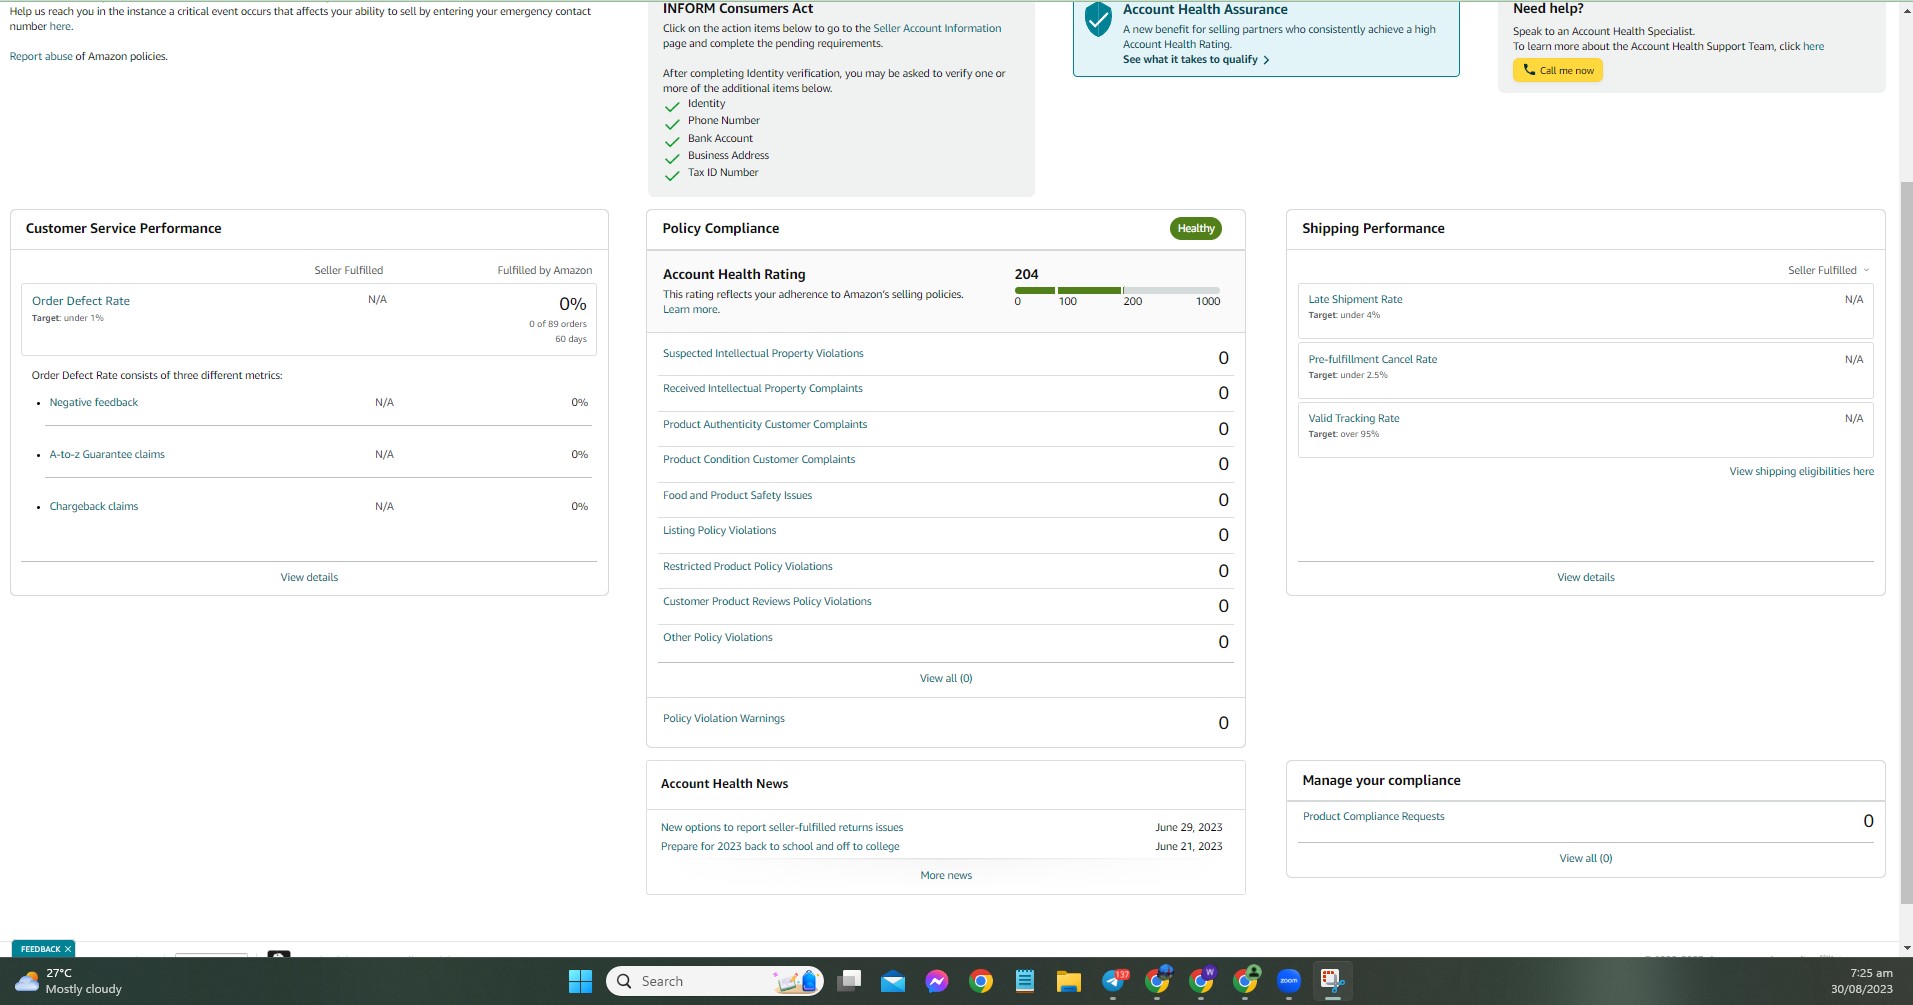Click the green checkmark beside Tax ID Number
The height and width of the screenshot is (1005, 1913).
pyautogui.click(x=672, y=175)
